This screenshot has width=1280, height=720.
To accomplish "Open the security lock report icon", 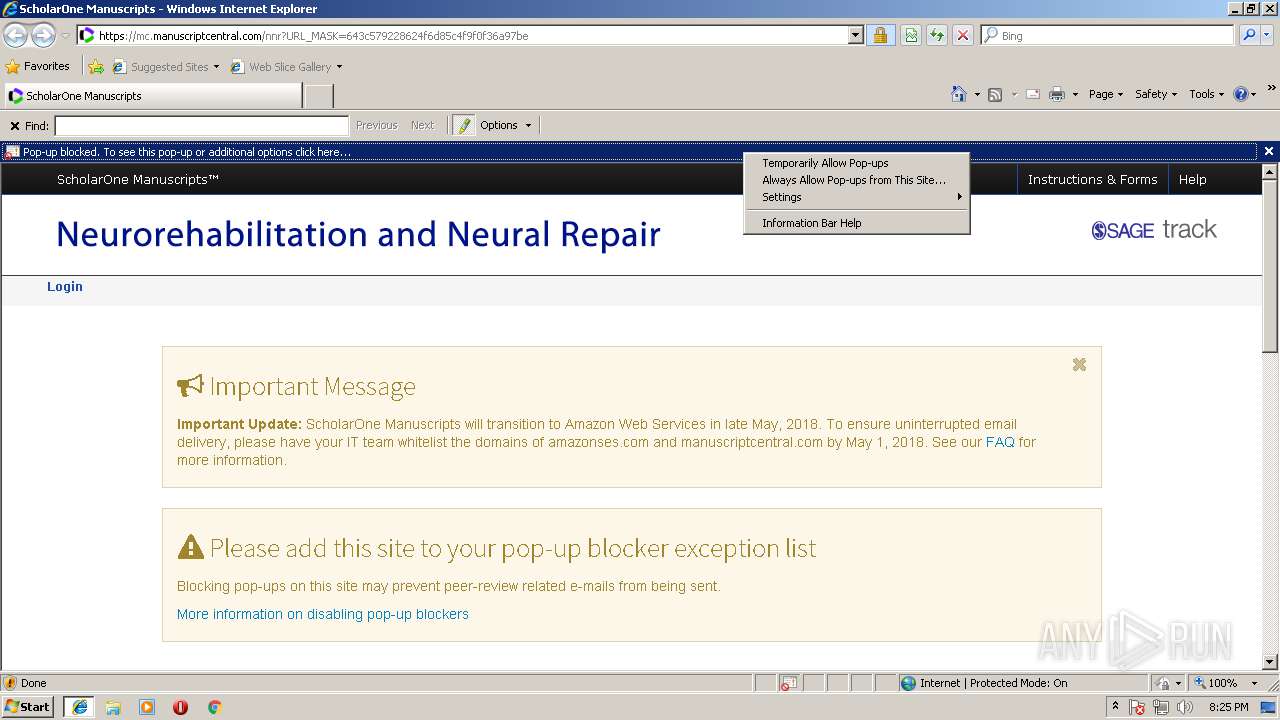I will (880, 36).
